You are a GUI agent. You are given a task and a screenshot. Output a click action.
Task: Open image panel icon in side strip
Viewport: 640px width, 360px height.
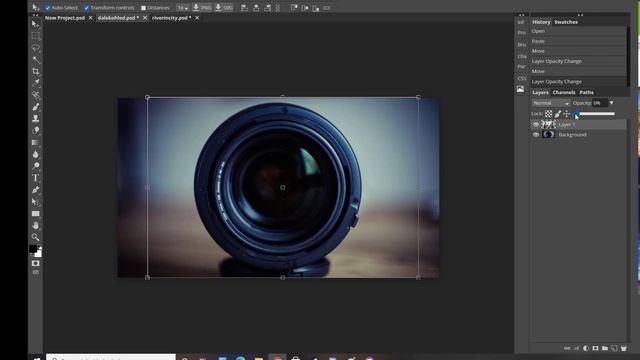click(x=520, y=89)
